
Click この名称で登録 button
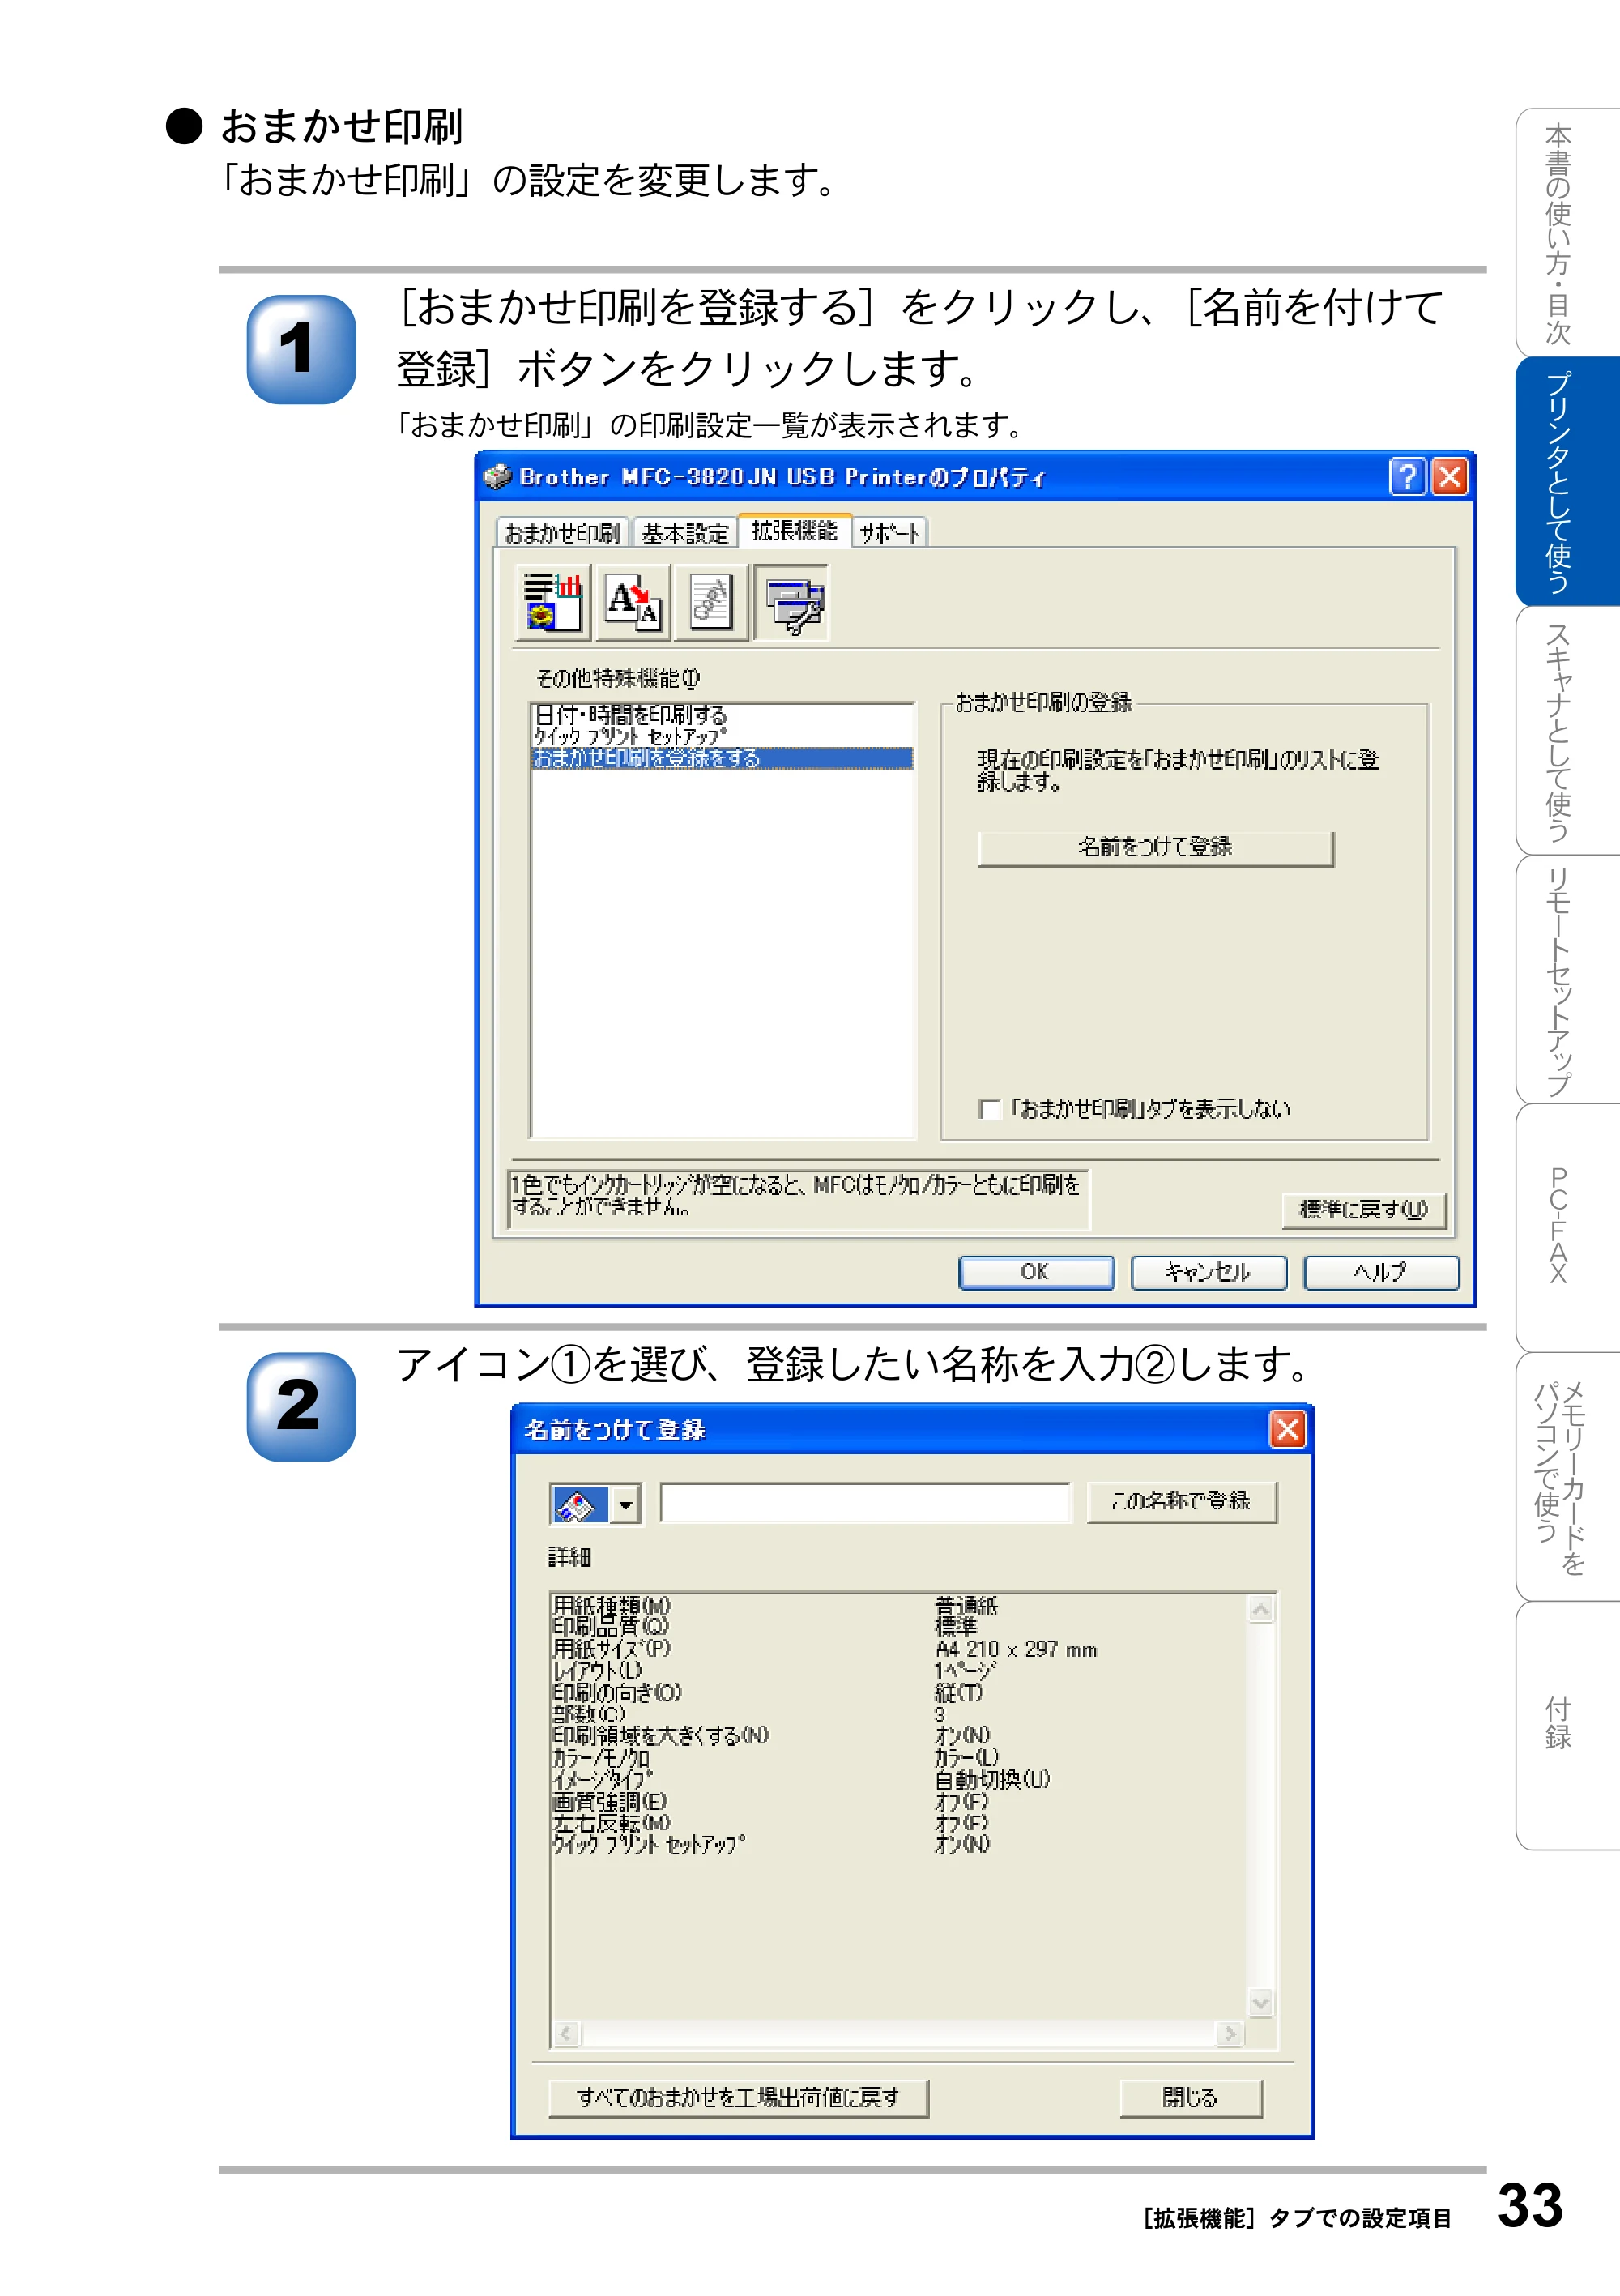pos(1181,1501)
